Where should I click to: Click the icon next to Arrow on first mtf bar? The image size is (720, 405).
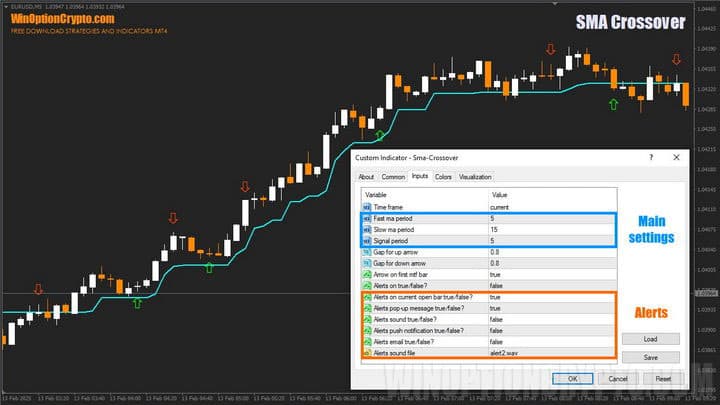coord(366,274)
